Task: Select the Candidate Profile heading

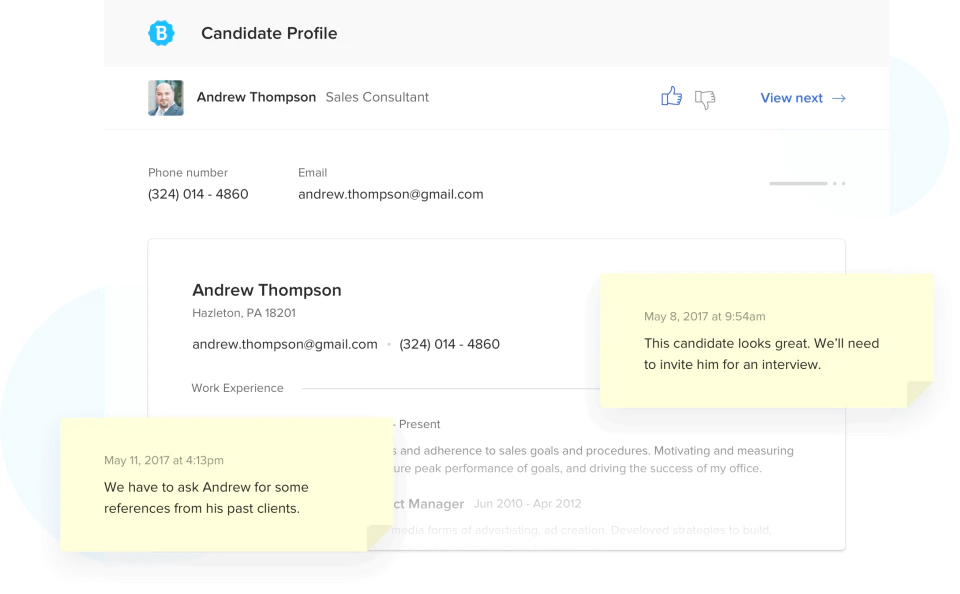Action: (269, 33)
